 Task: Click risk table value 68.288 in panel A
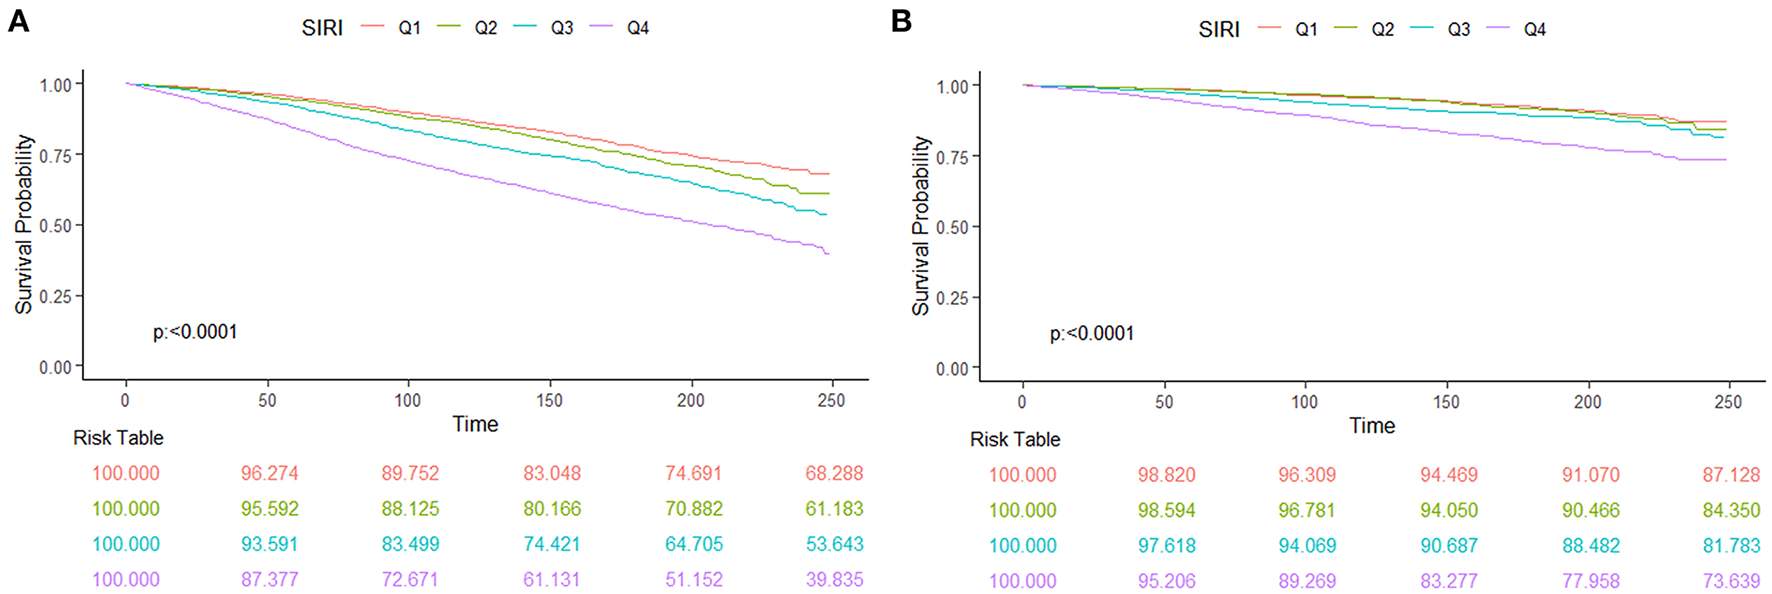coord(834,473)
